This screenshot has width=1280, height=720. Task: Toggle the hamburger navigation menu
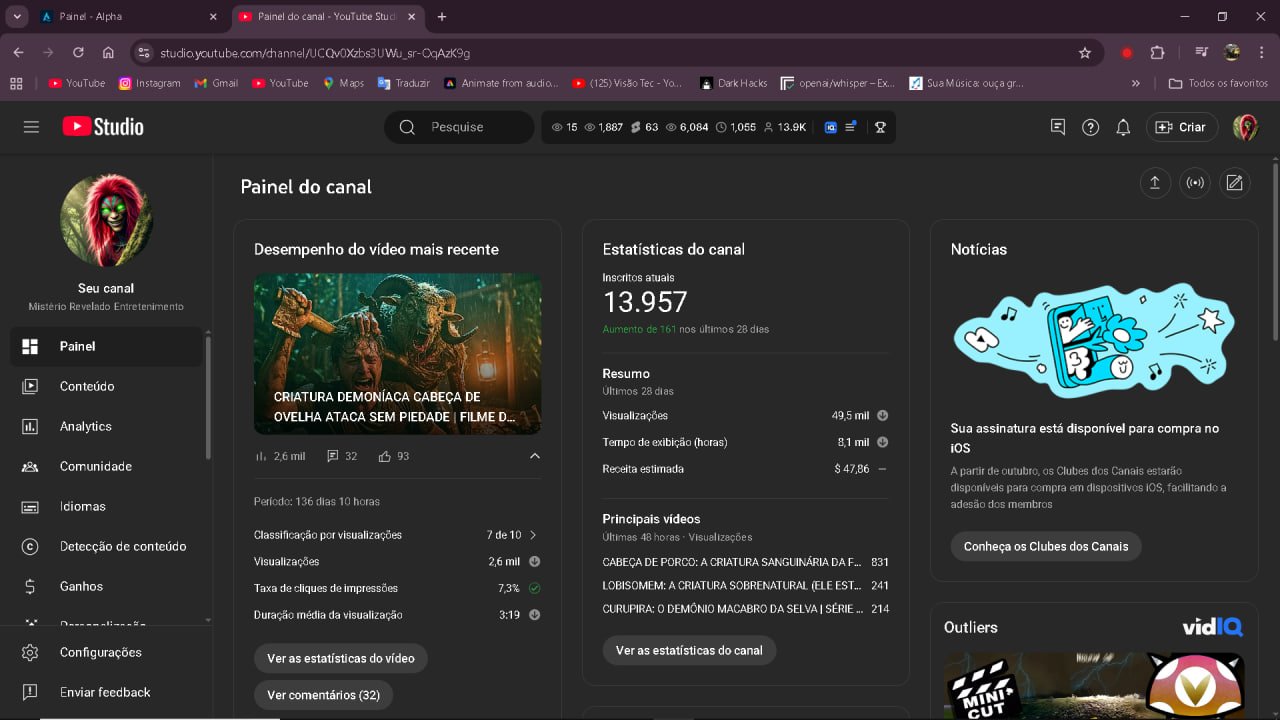click(x=31, y=127)
